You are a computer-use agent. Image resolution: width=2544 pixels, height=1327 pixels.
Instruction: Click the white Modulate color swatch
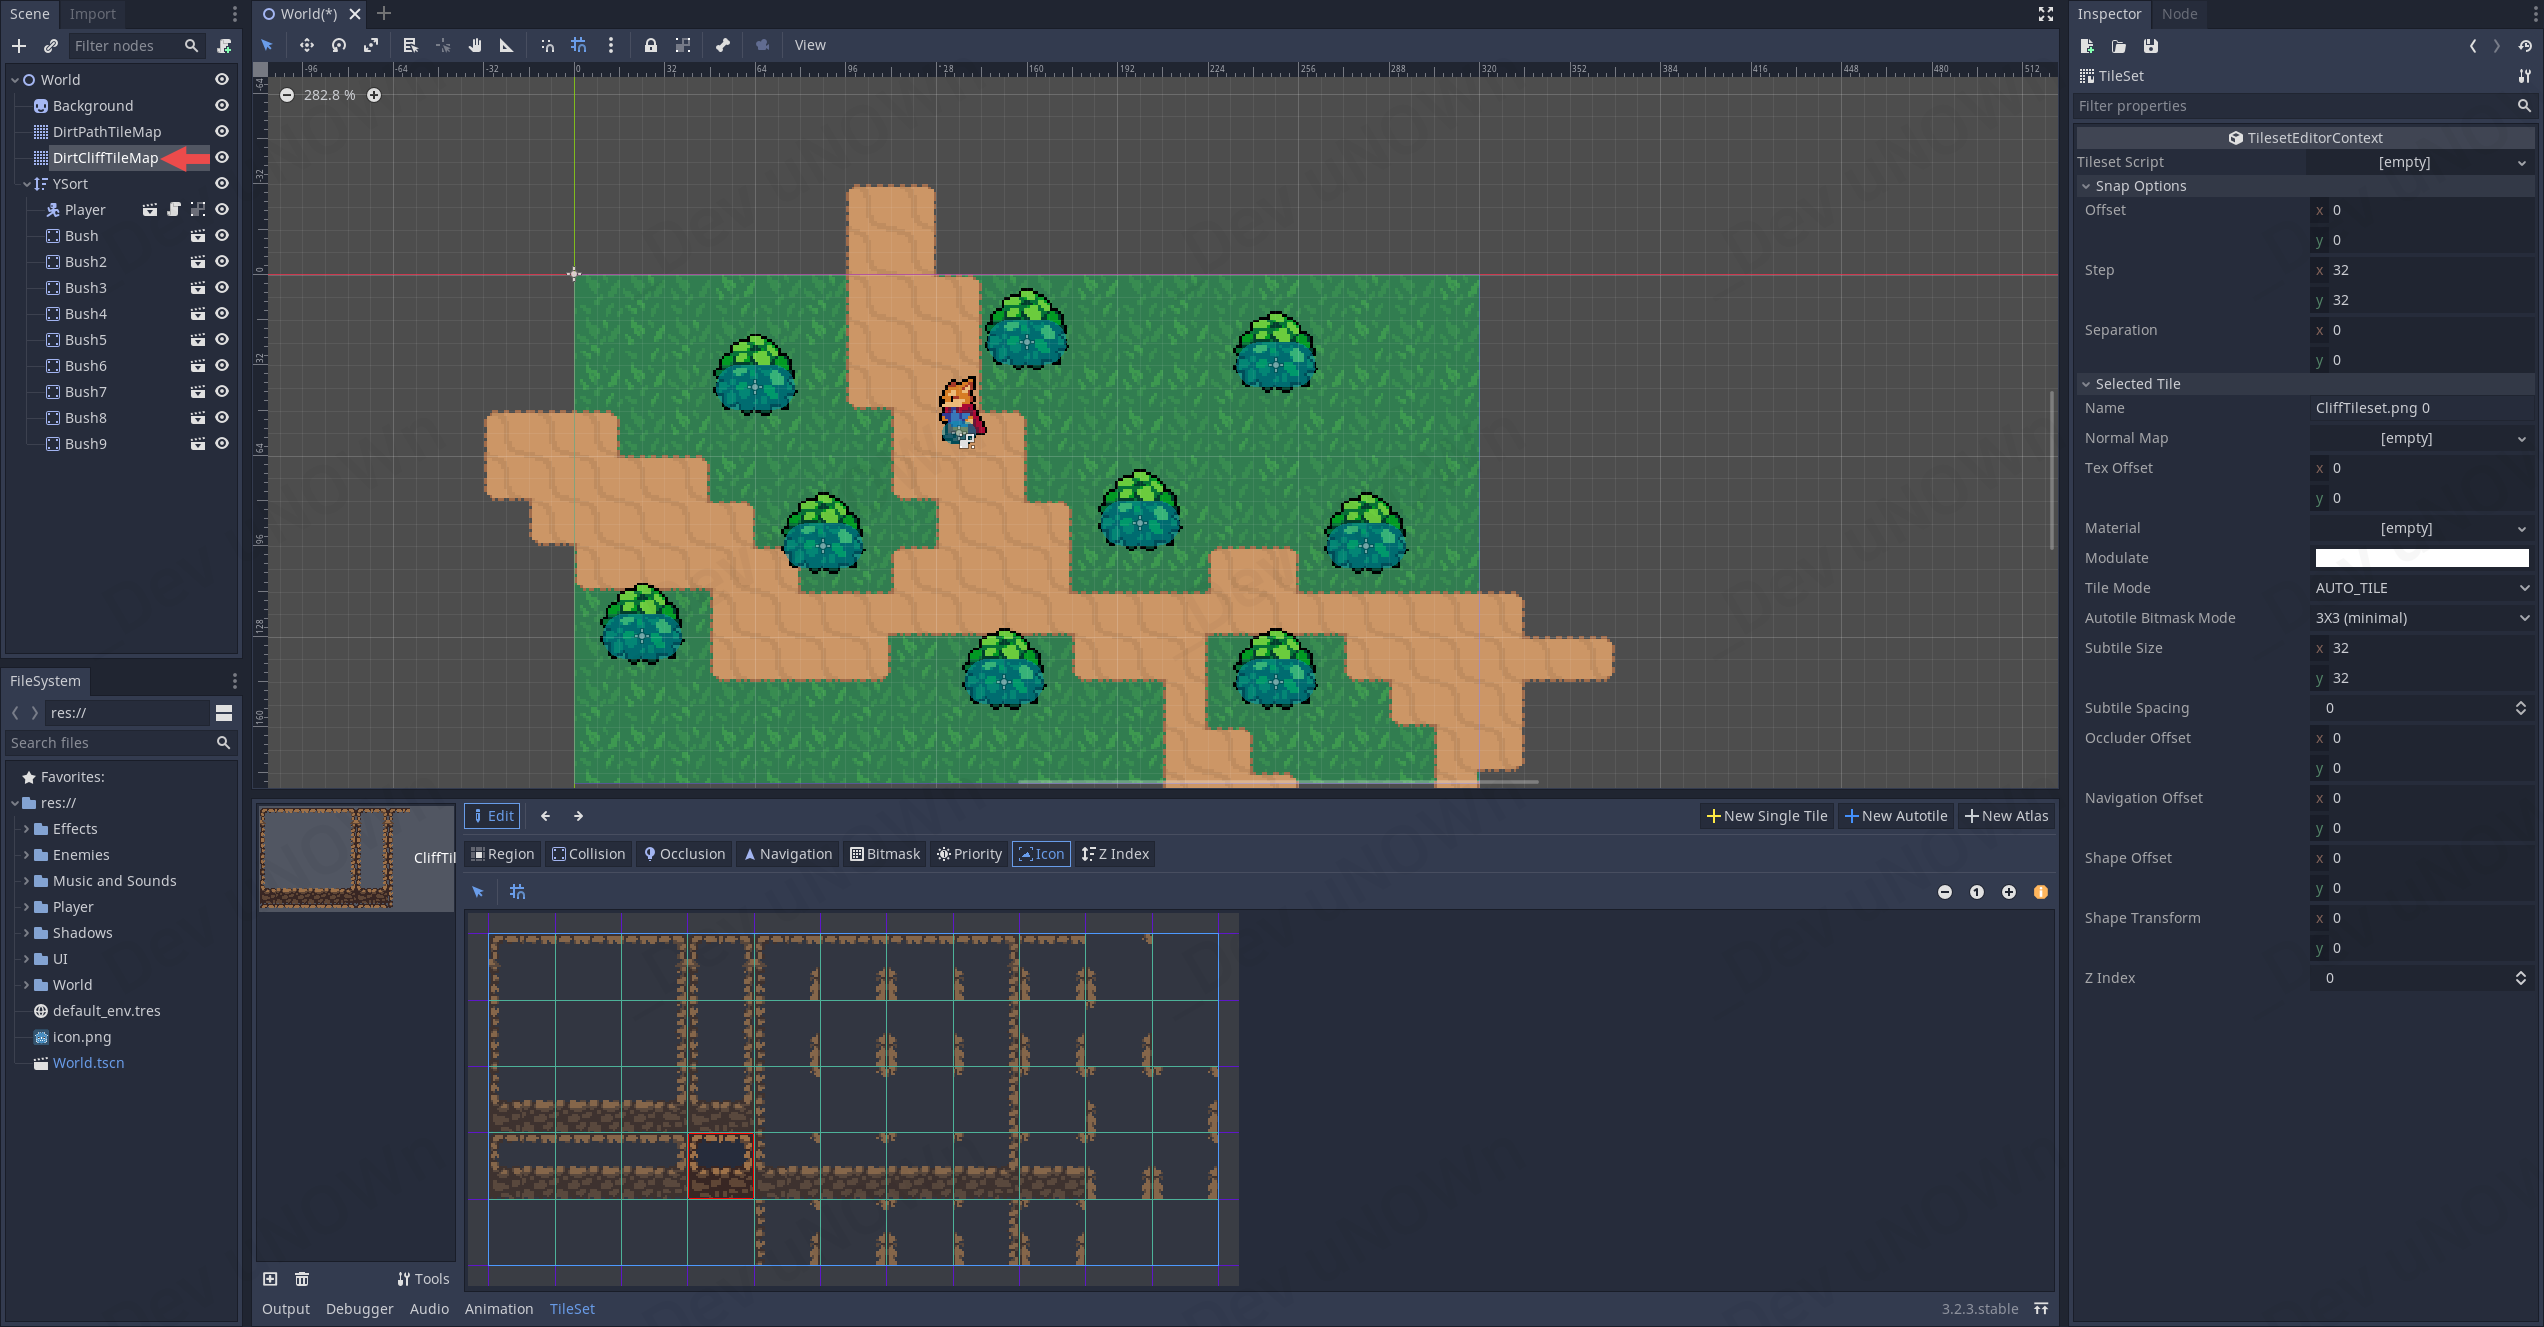pyautogui.click(x=2421, y=558)
